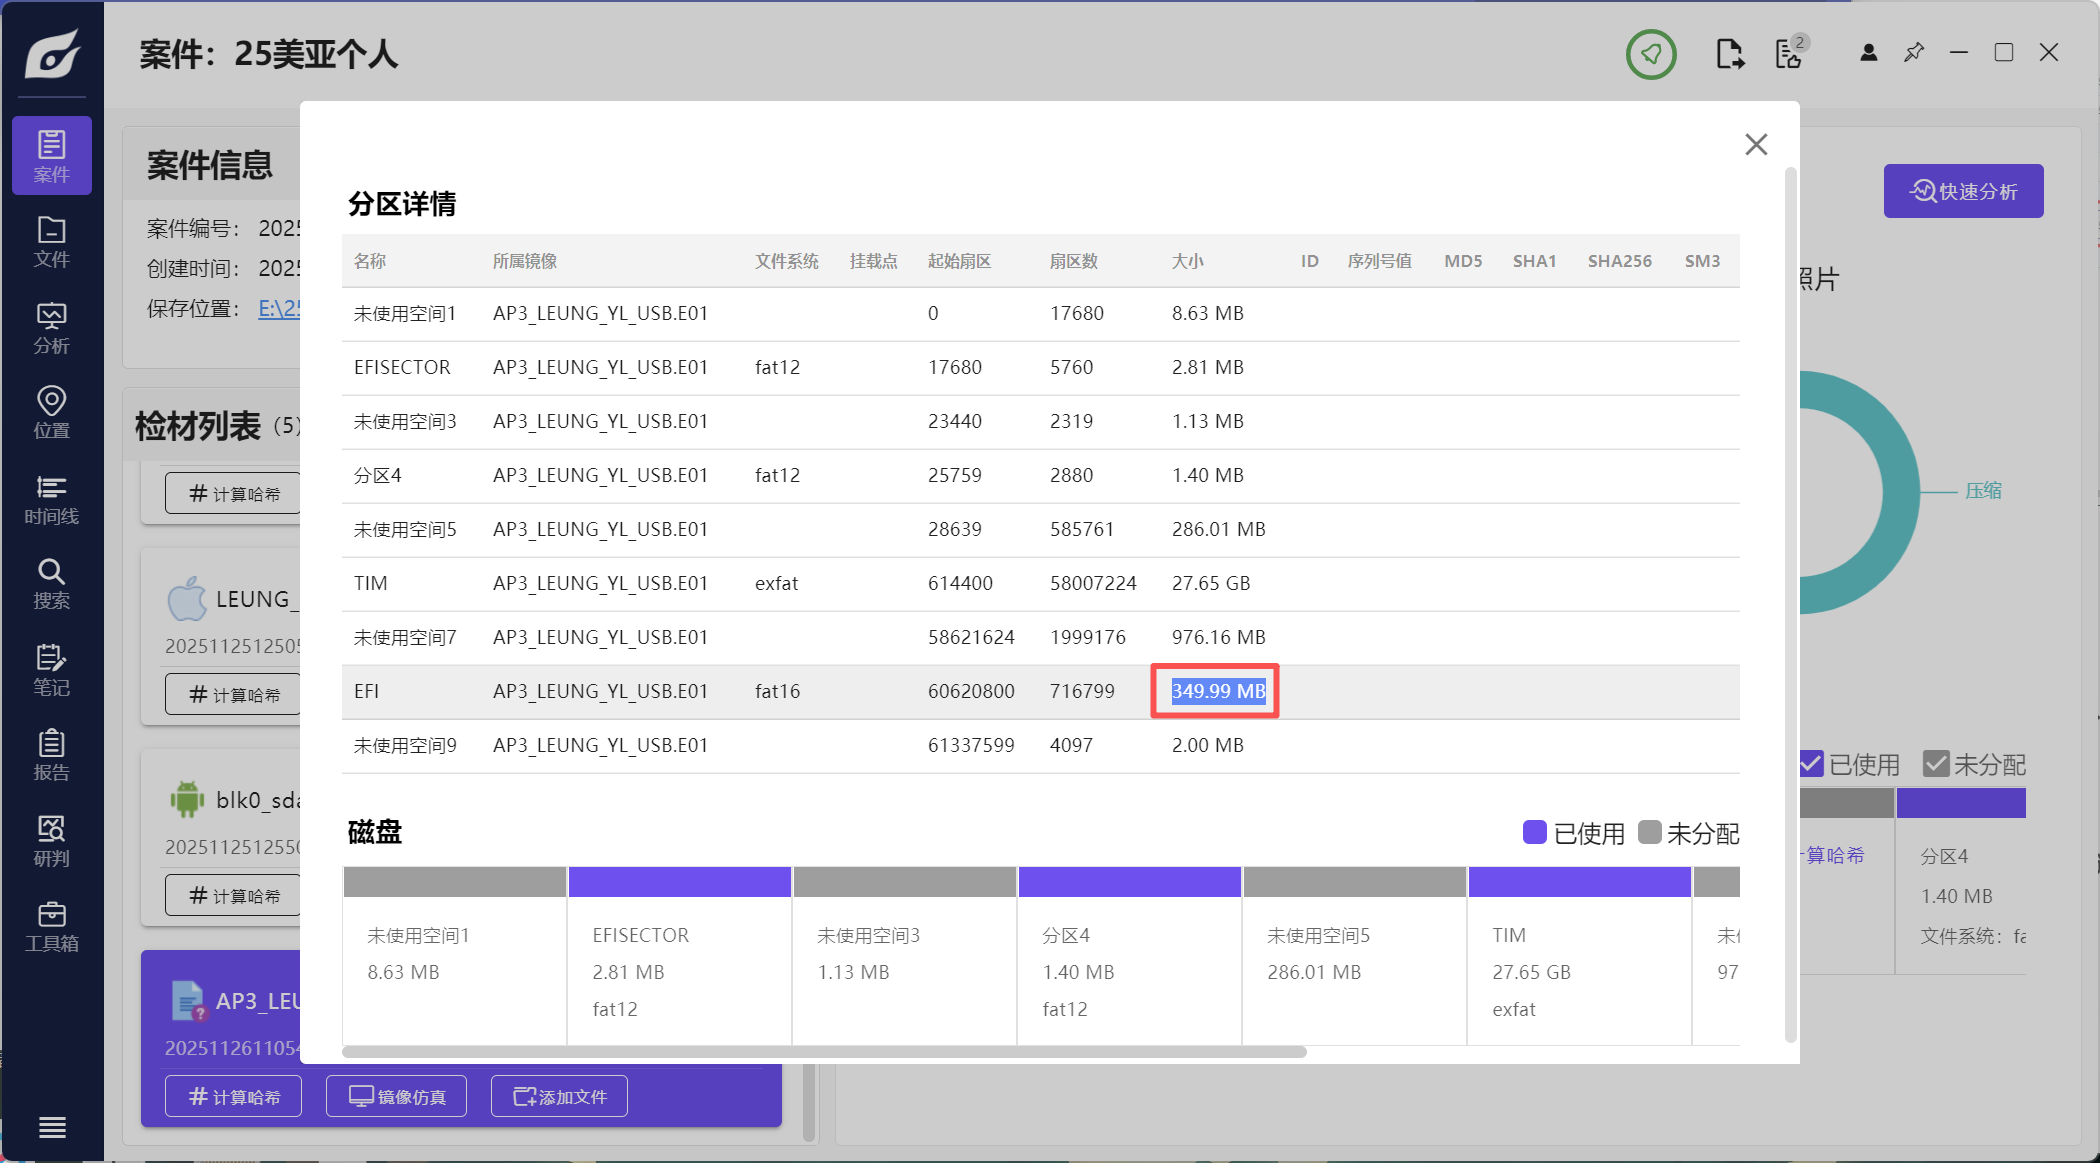Open the 时间线 timeline view

[x=52, y=499]
